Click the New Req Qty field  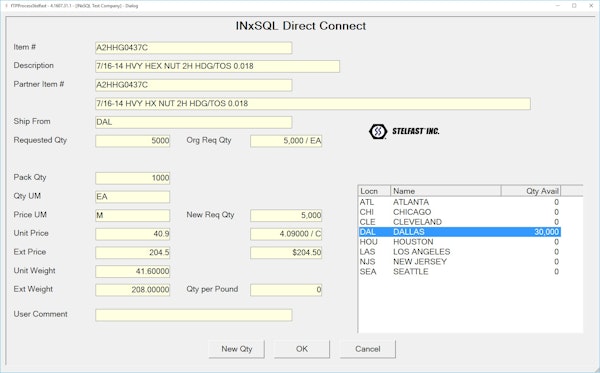286,215
